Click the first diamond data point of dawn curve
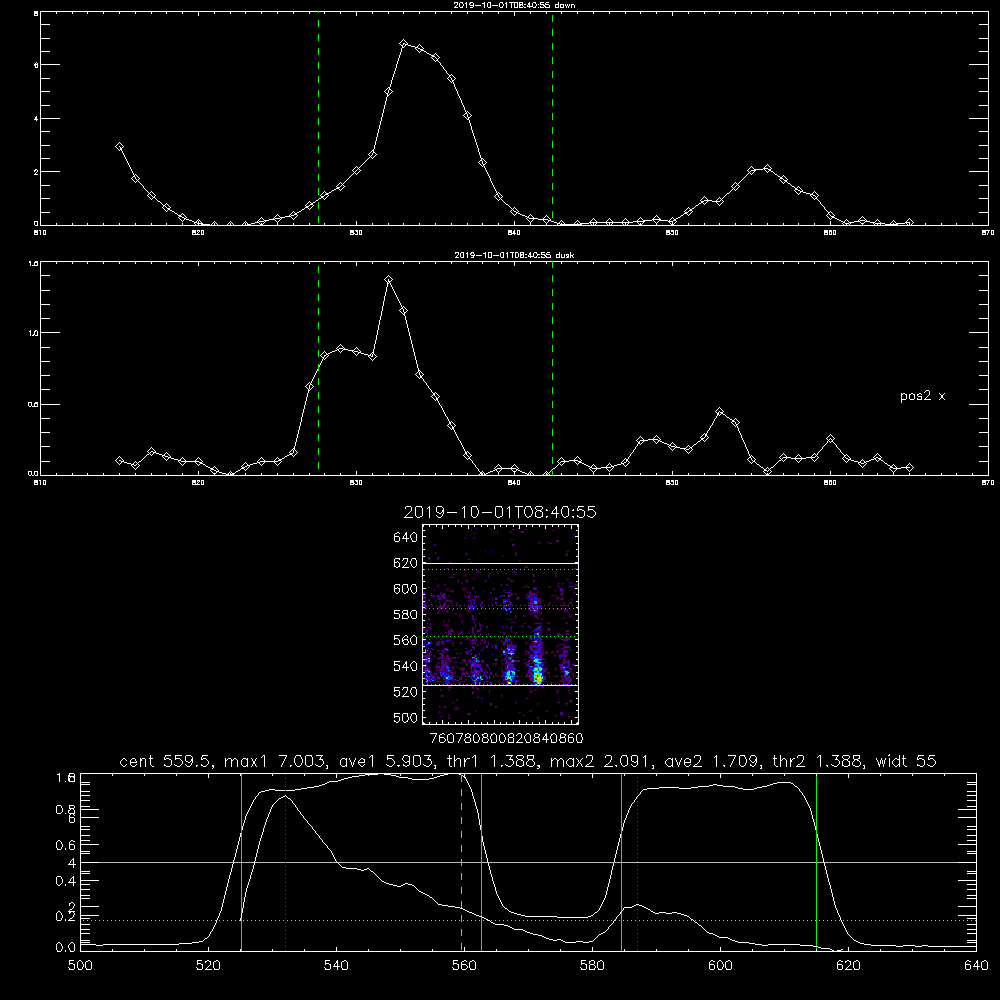1000x1000 pixels. point(119,147)
